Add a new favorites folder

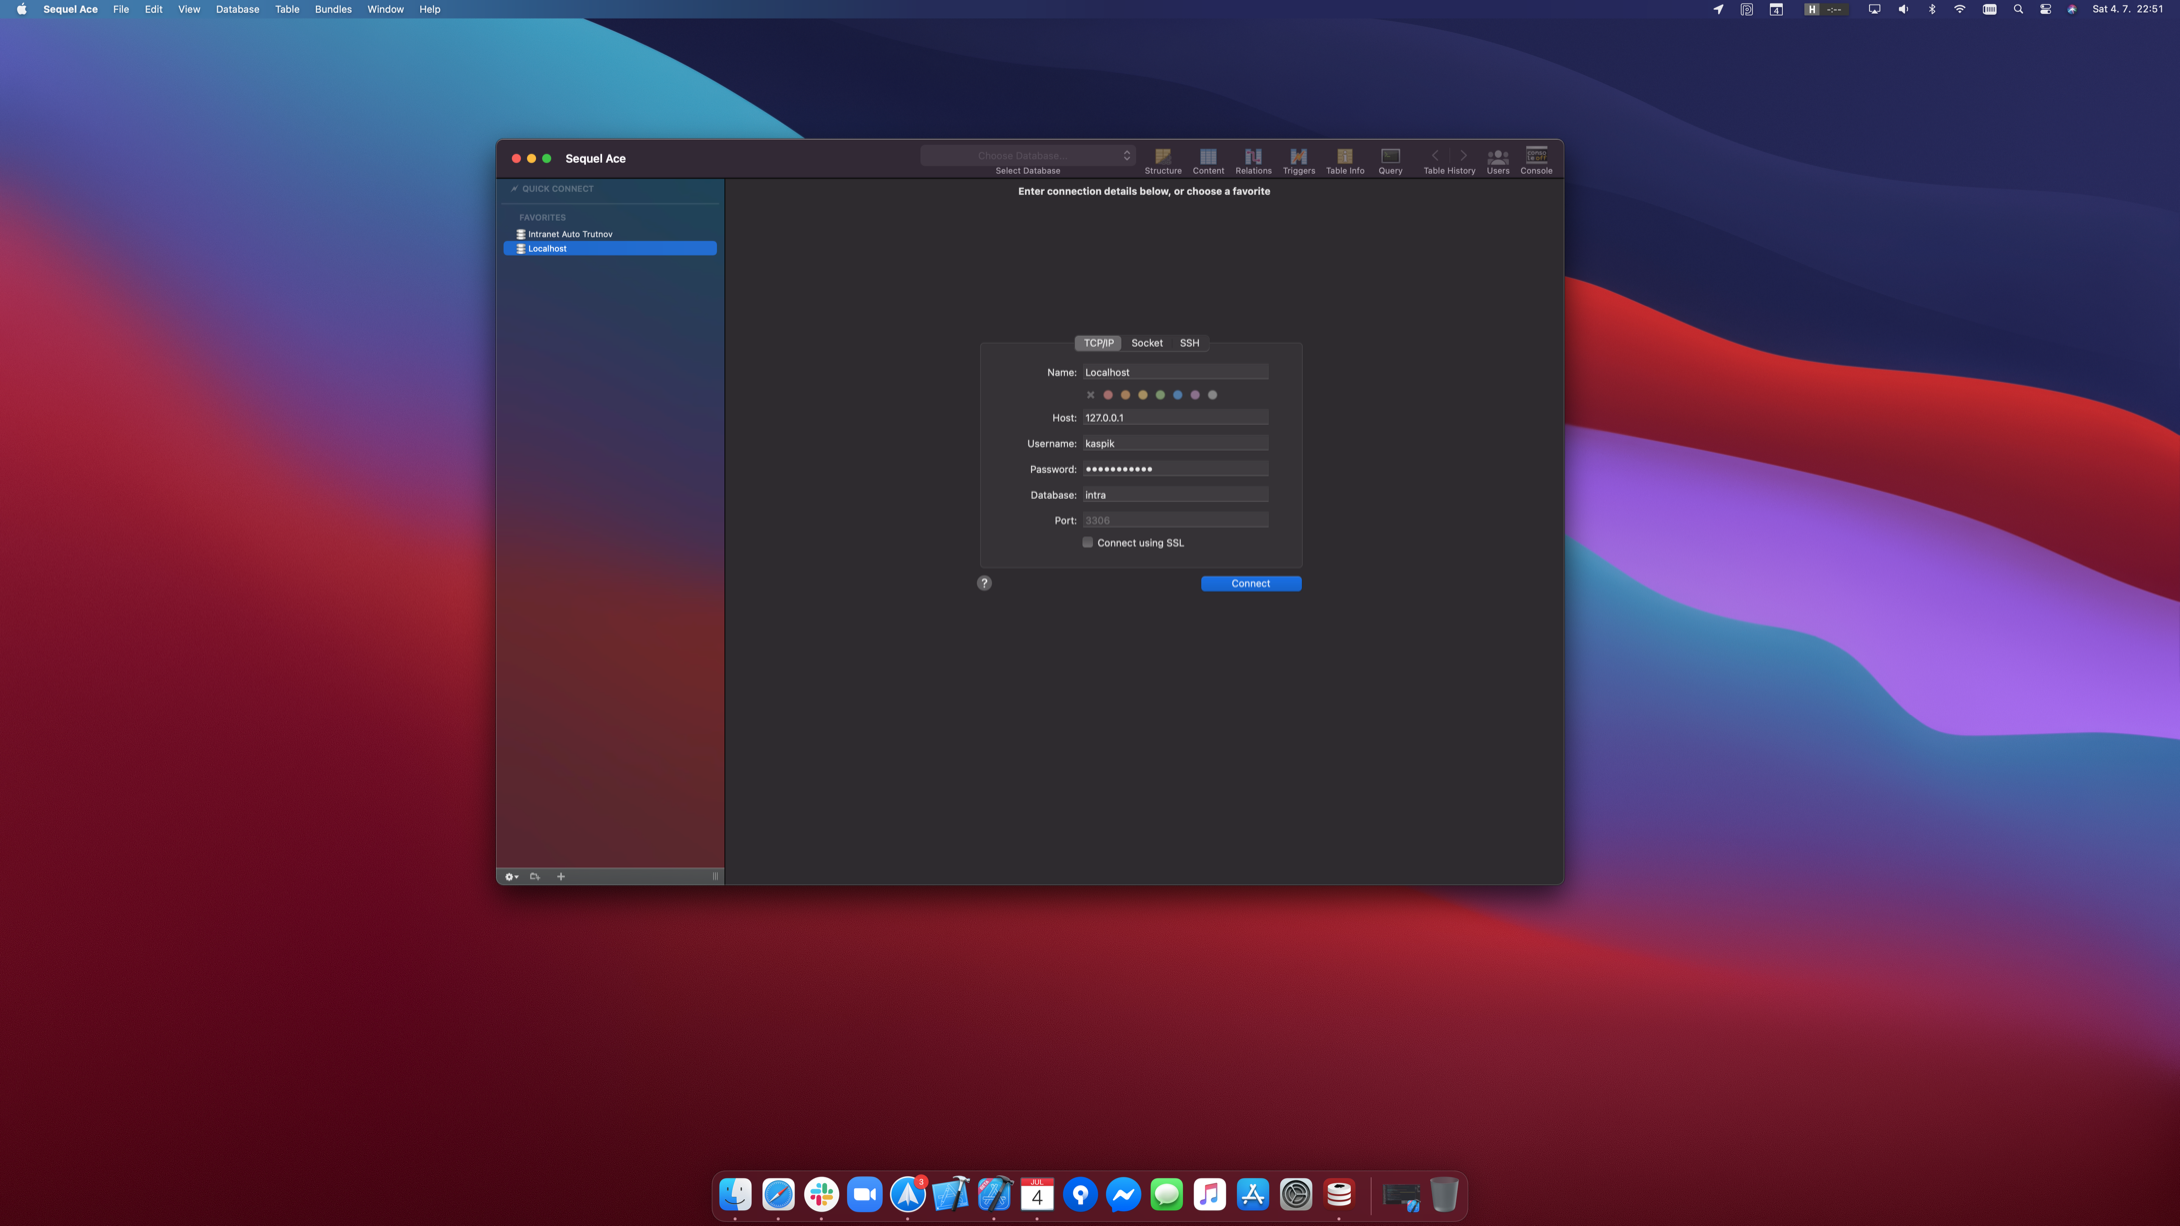(535, 877)
